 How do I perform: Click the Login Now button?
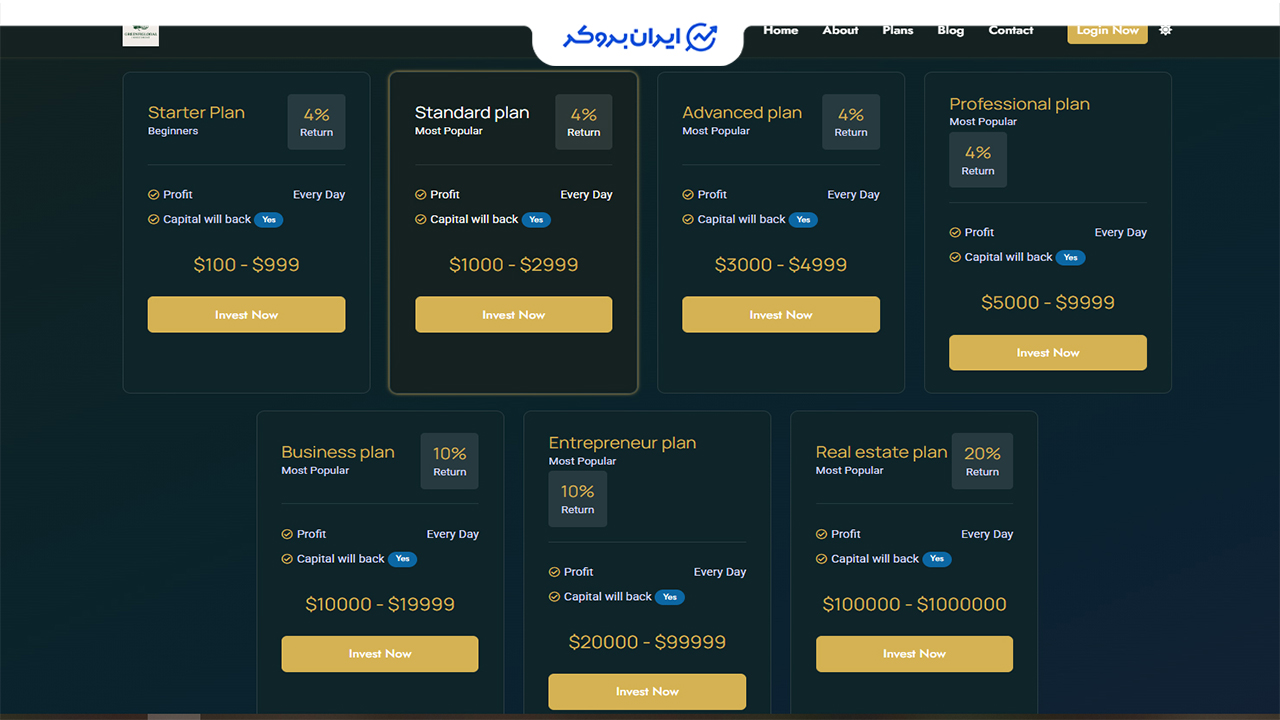1108,30
